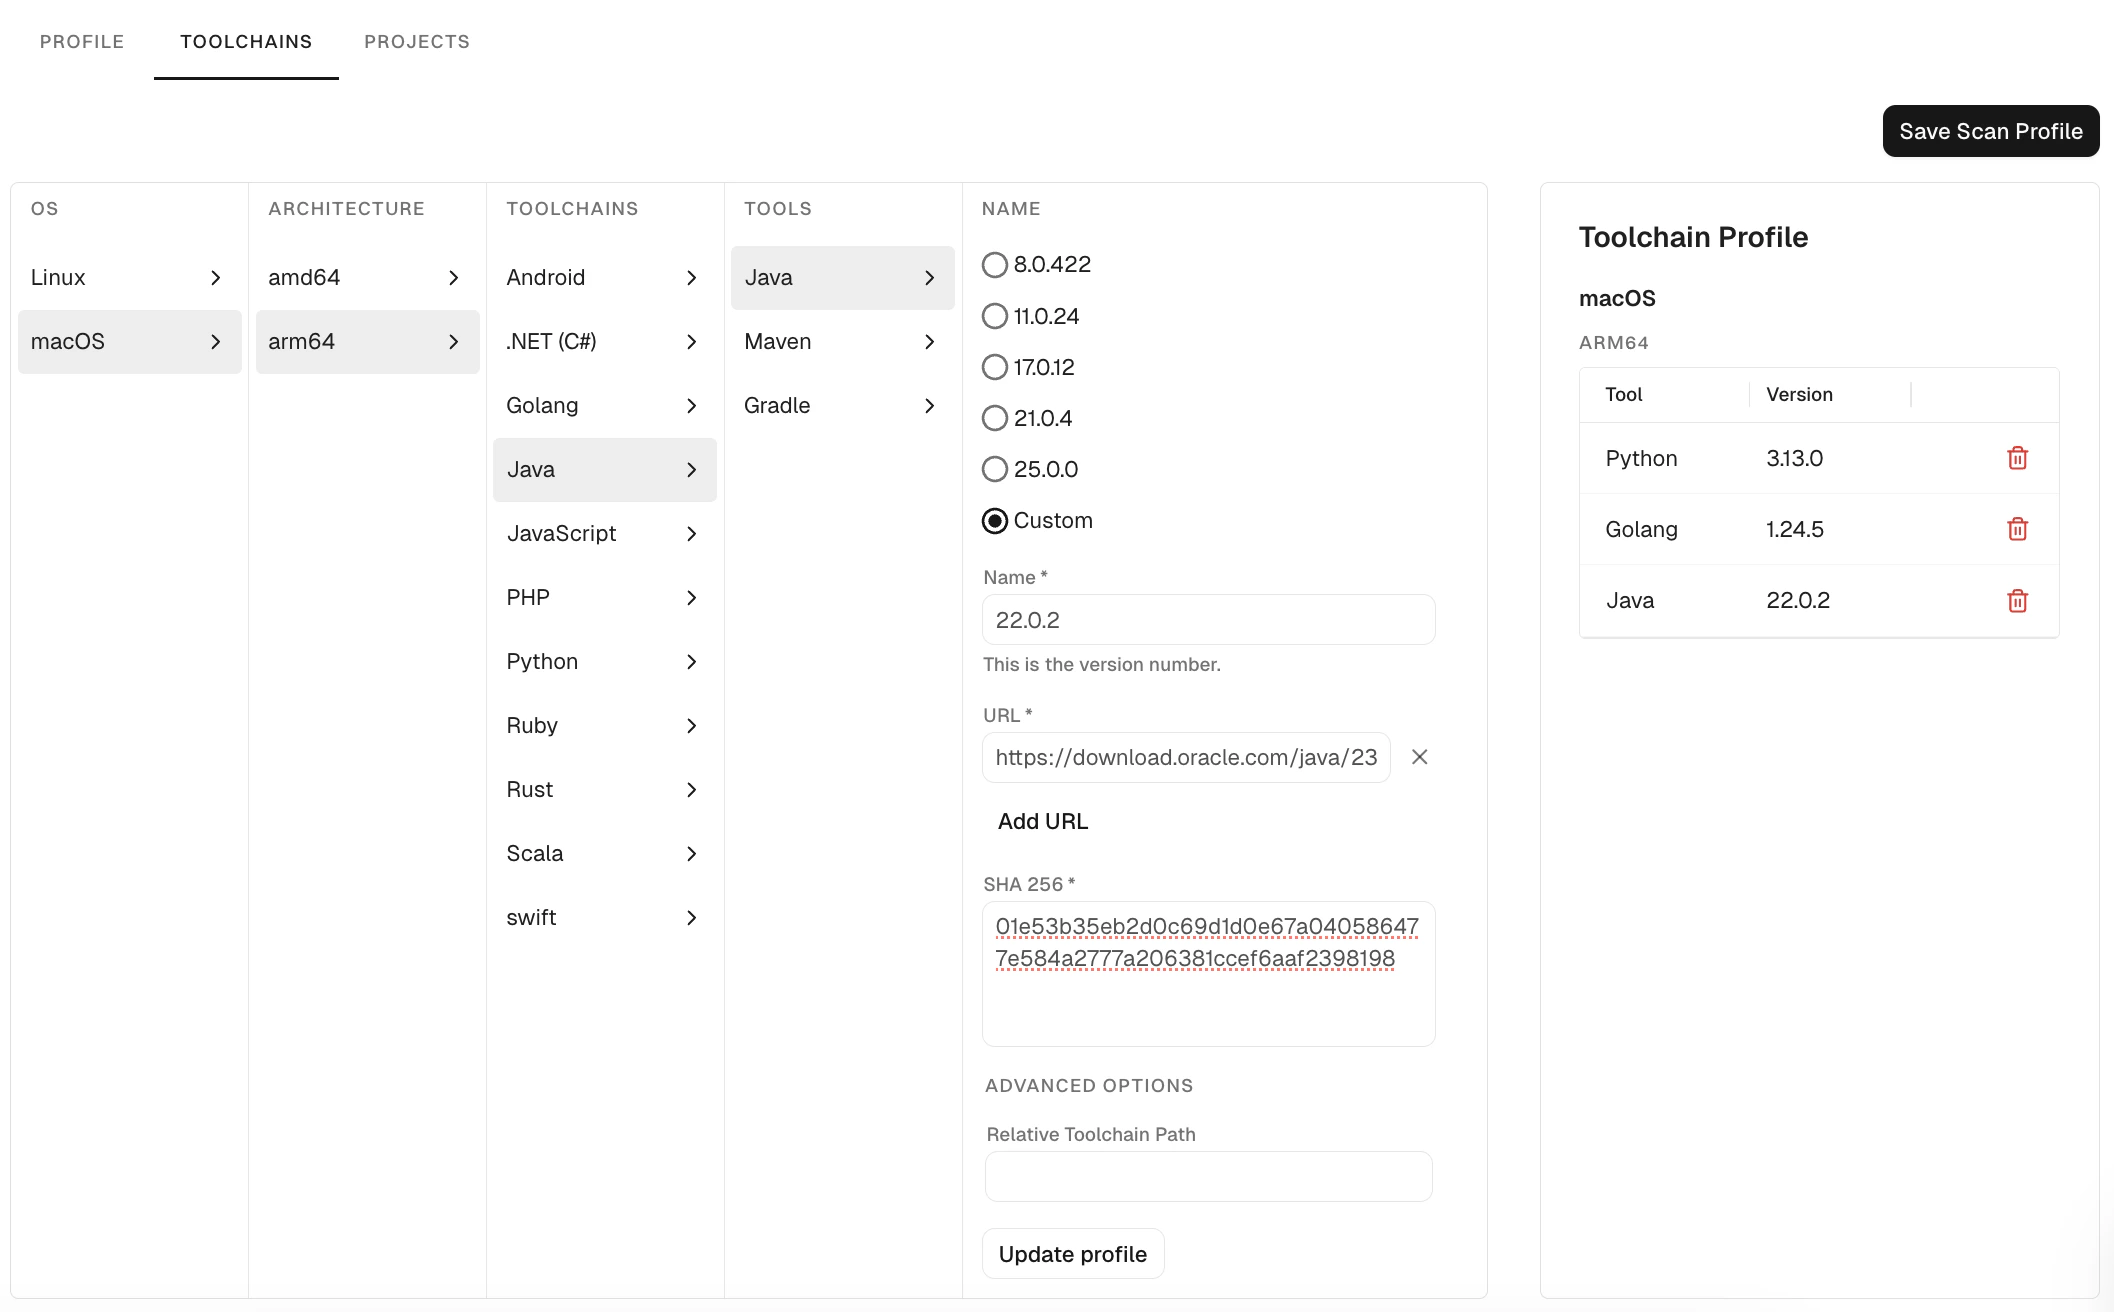This screenshot has height=1312, width=2114.
Task: Focus the URL input field
Action: (x=1186, y=757)
